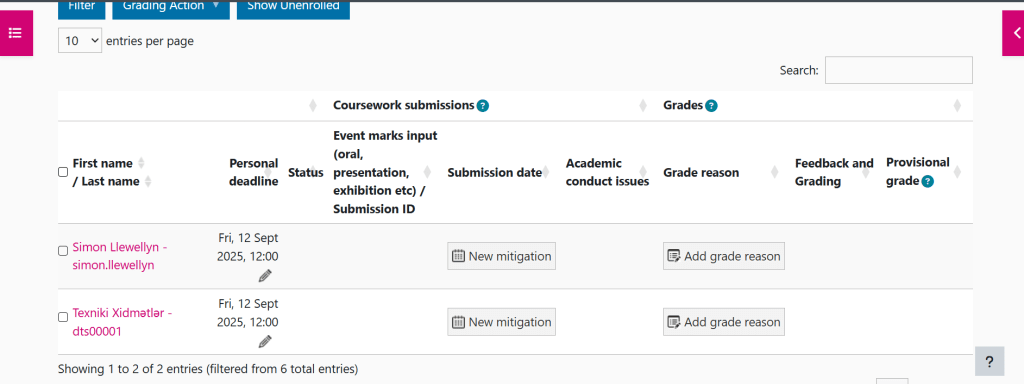Select Simon Llewellyn's row checkbox

point(63,250)
